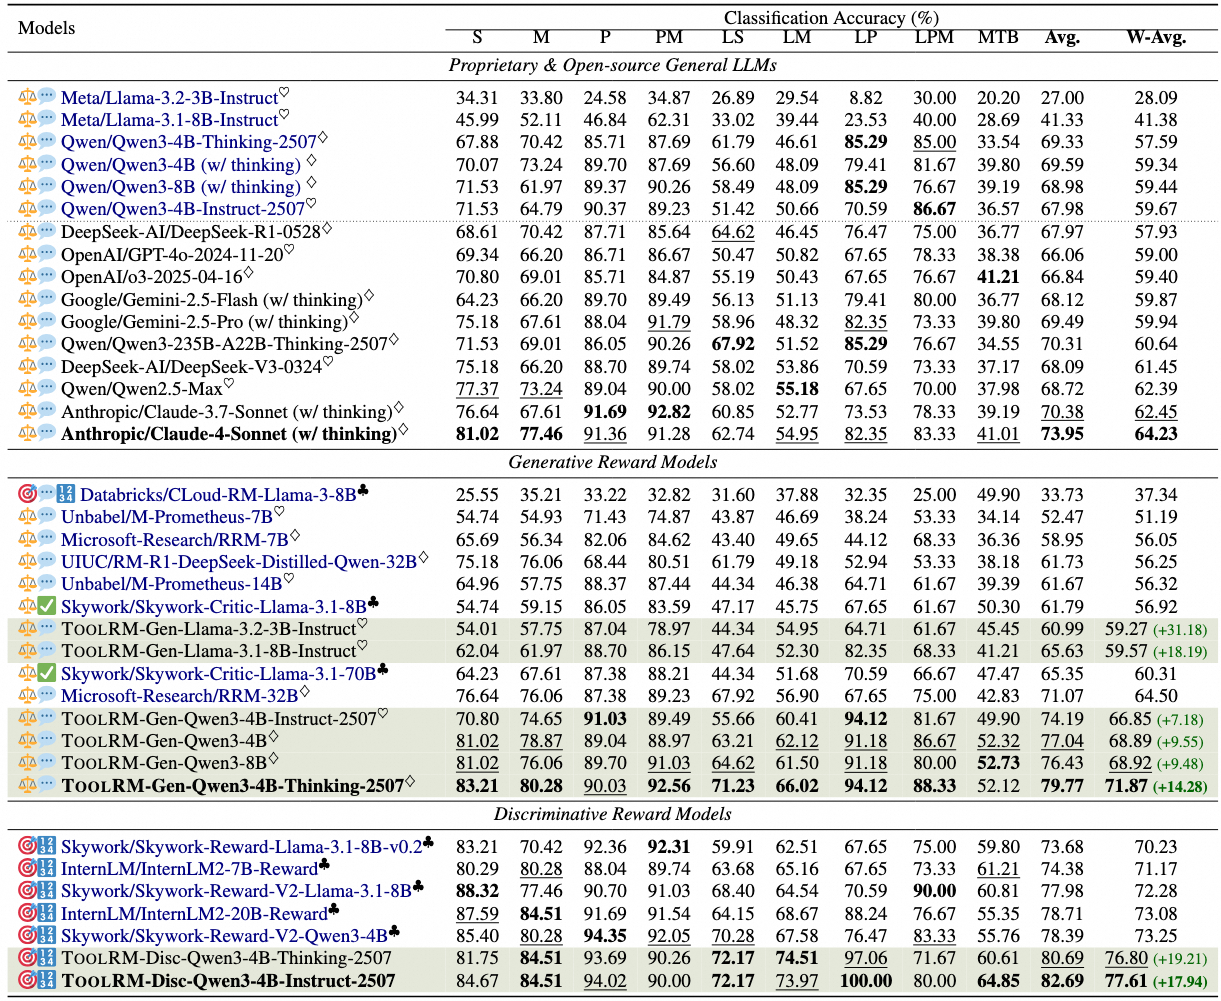Click the 'LPM' column header

(934, 38)
